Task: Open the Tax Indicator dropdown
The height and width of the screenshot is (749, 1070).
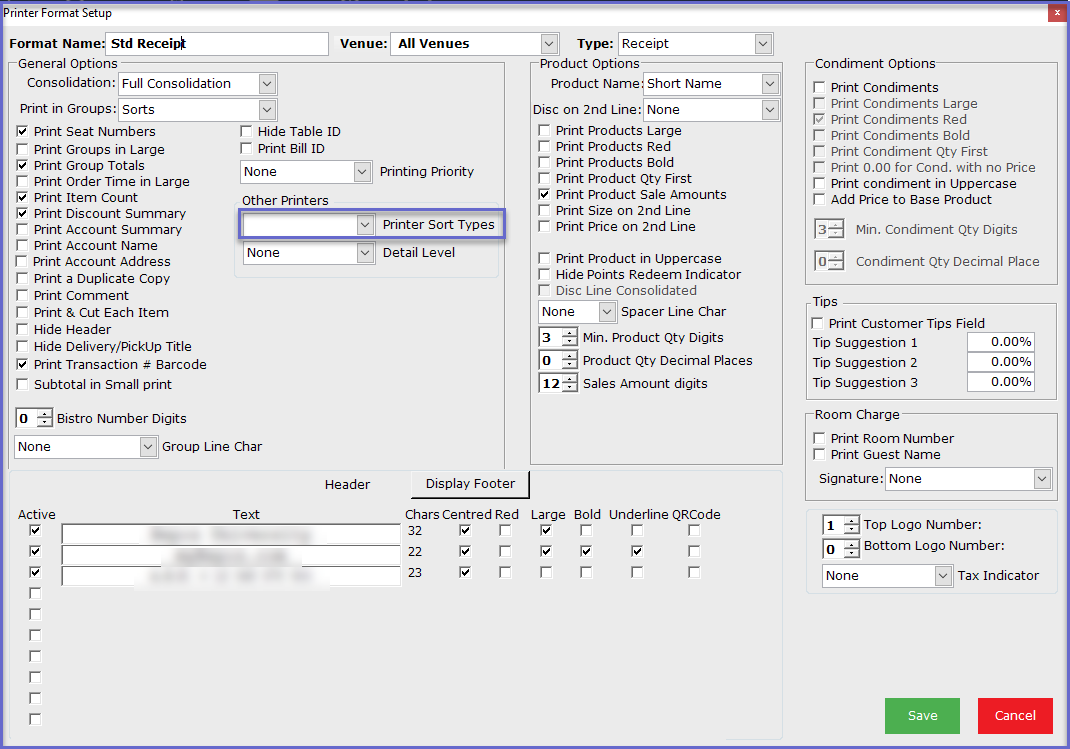Action: [887, 576]
